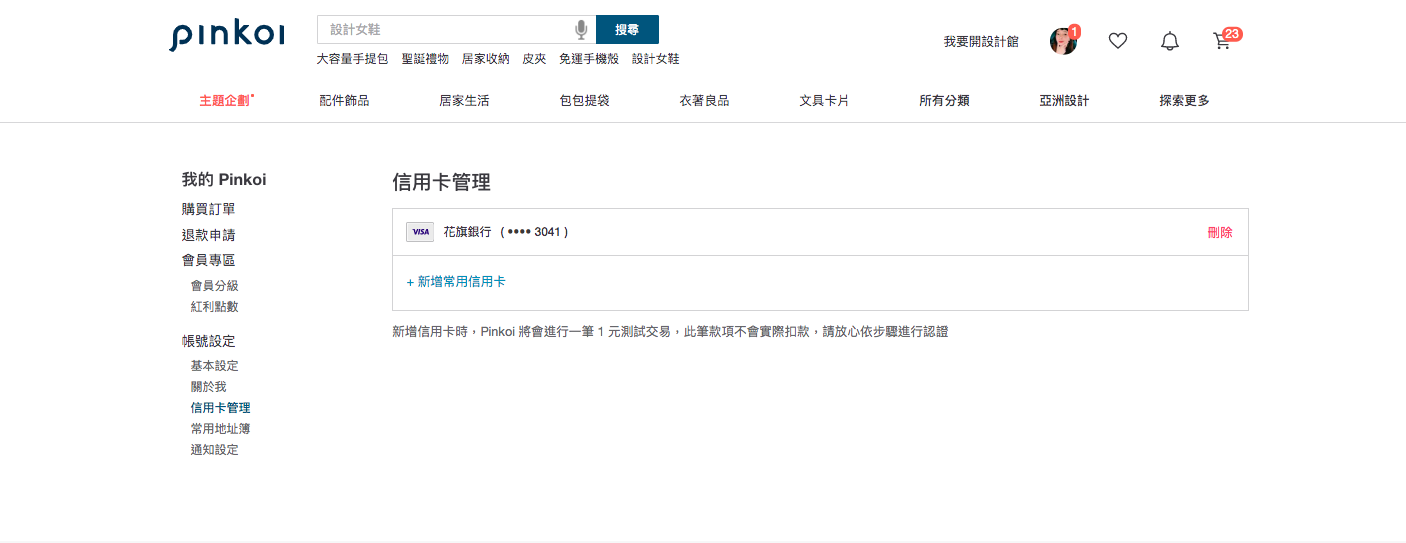
Task: Open the 衣著良品 category menu
Action: (x=704, y=101)
